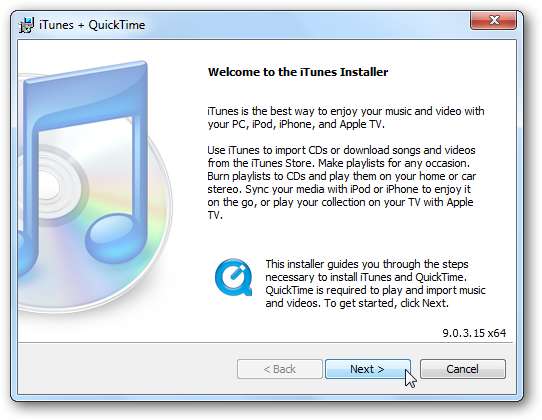
Task: Click the words 'iTunes Store' in the description
Action: point(283,163)
